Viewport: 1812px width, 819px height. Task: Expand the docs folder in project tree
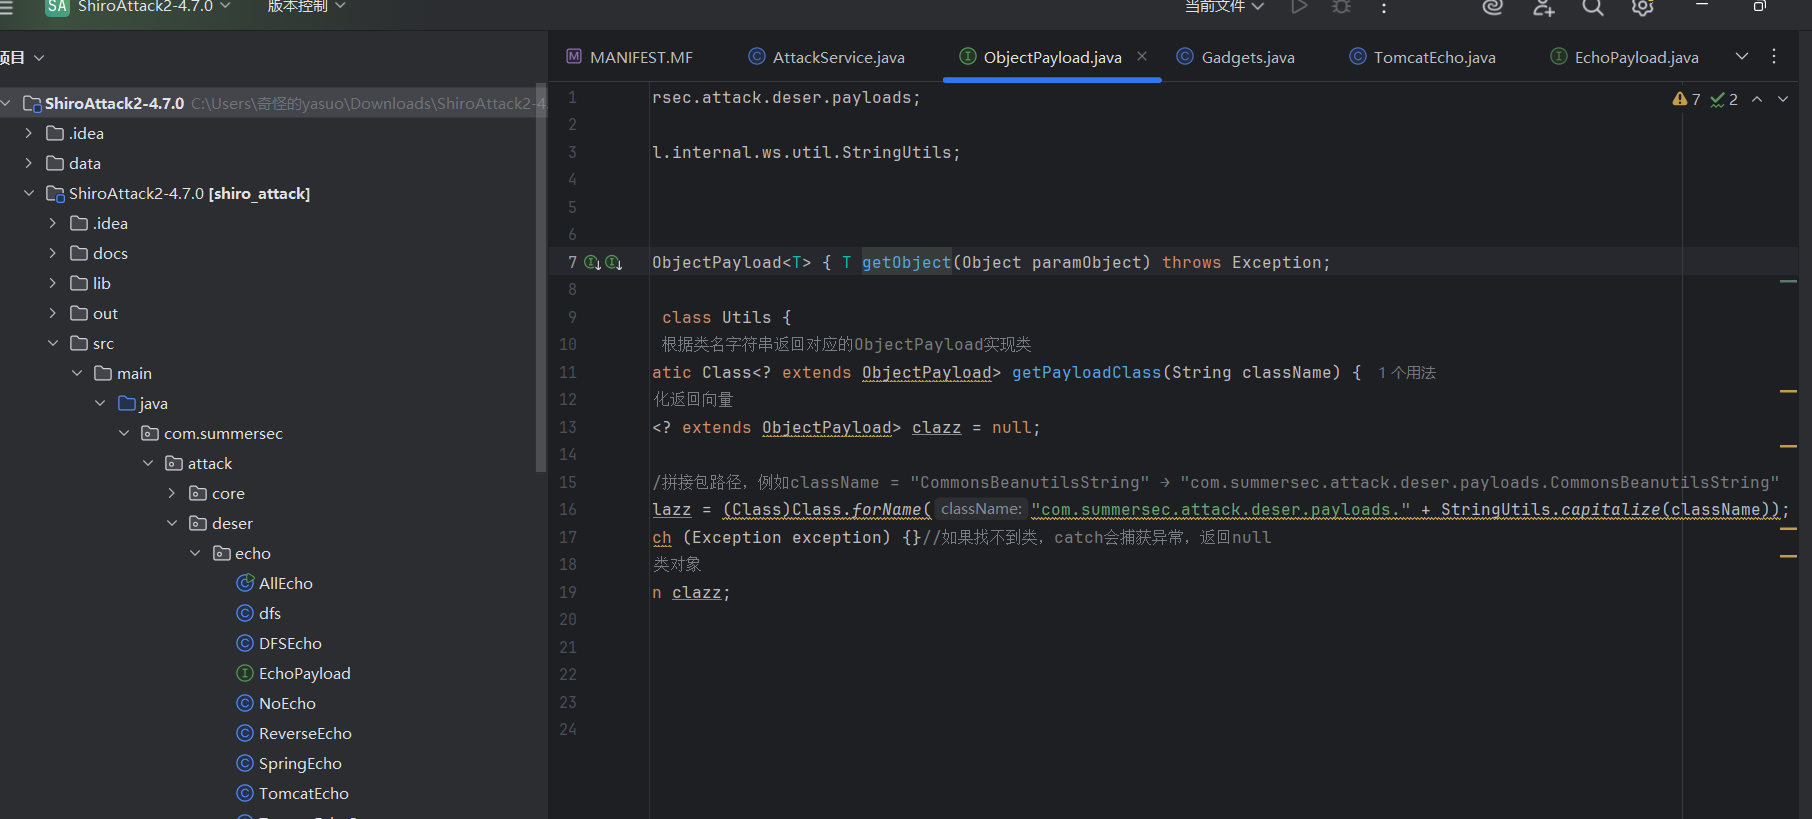click(53, 253)
